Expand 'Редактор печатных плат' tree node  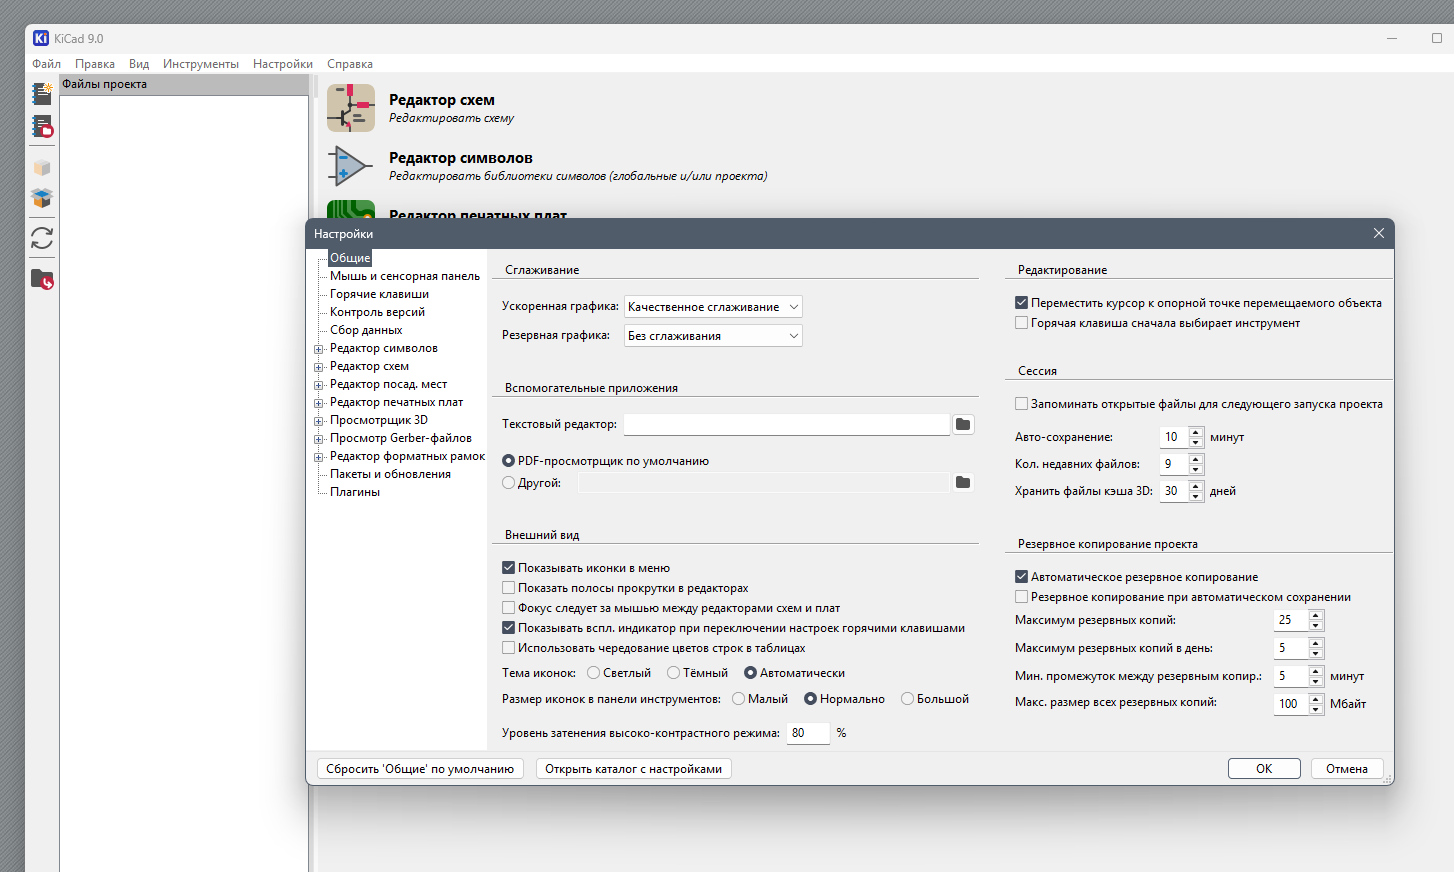pyautogui.click(x=319, y=403)
